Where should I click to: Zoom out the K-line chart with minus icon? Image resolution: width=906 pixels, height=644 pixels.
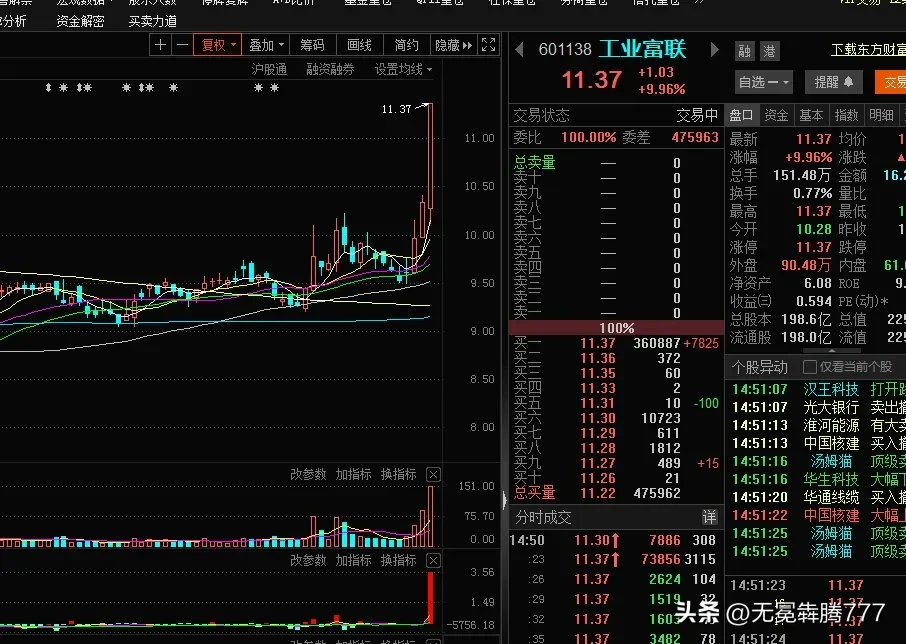(x=183, y=45)
